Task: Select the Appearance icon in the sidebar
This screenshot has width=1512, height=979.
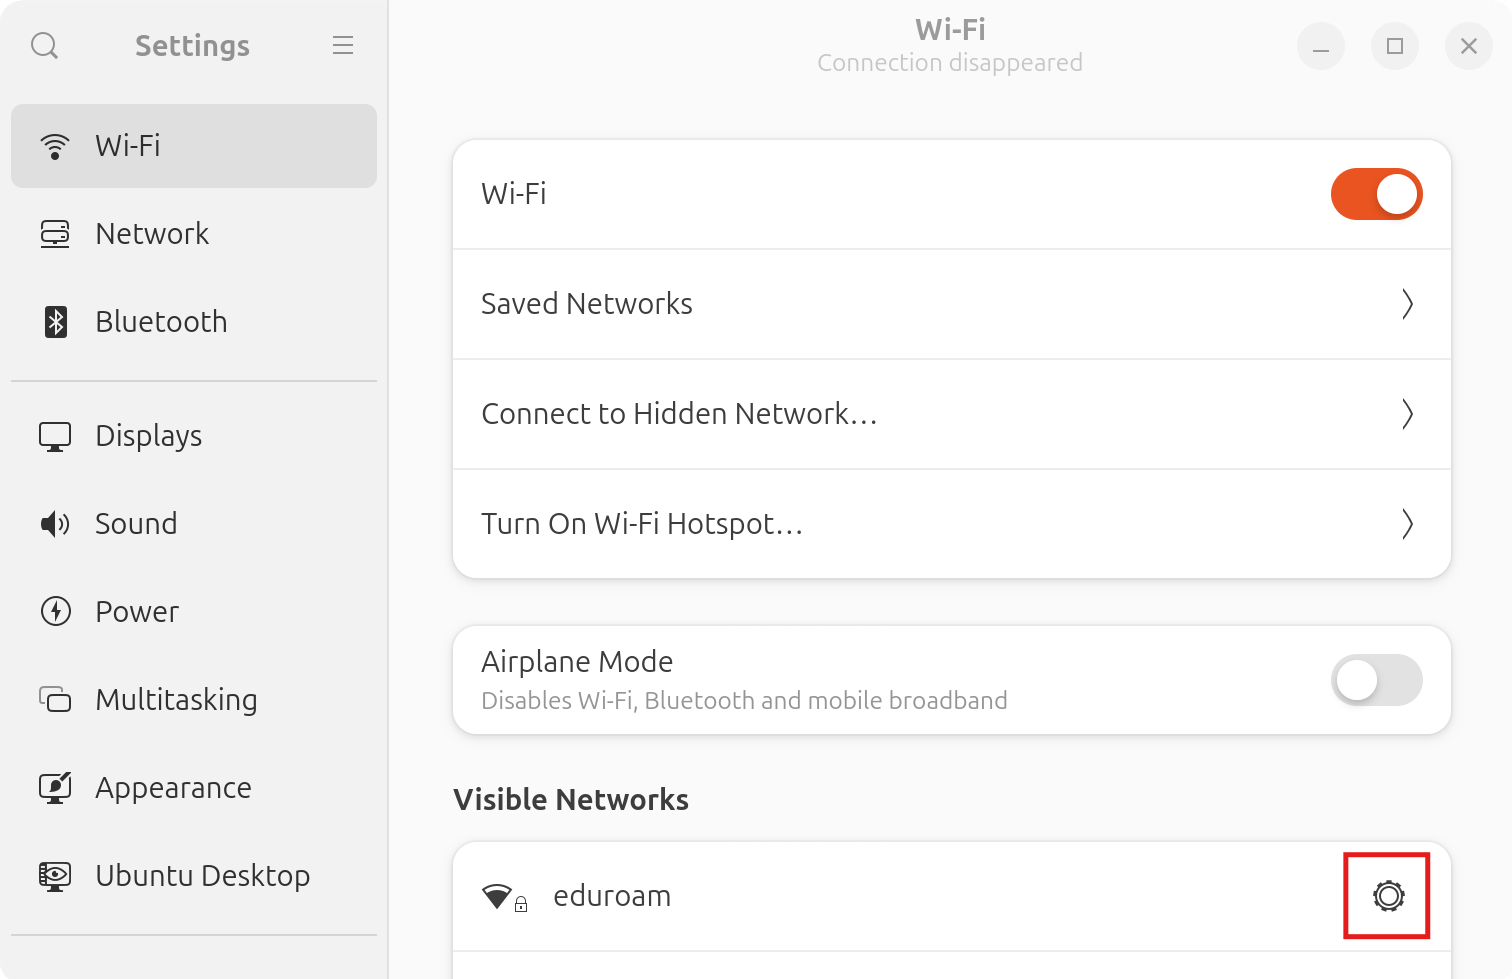Action: (55, 787)
